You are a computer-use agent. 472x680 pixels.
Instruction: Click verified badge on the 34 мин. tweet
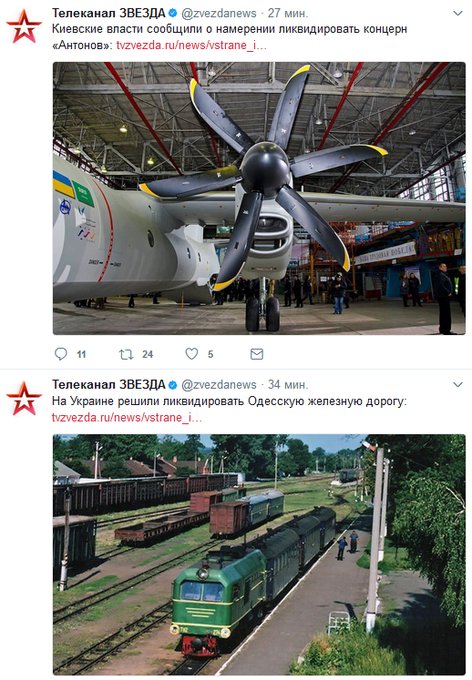tap(172, 385)
